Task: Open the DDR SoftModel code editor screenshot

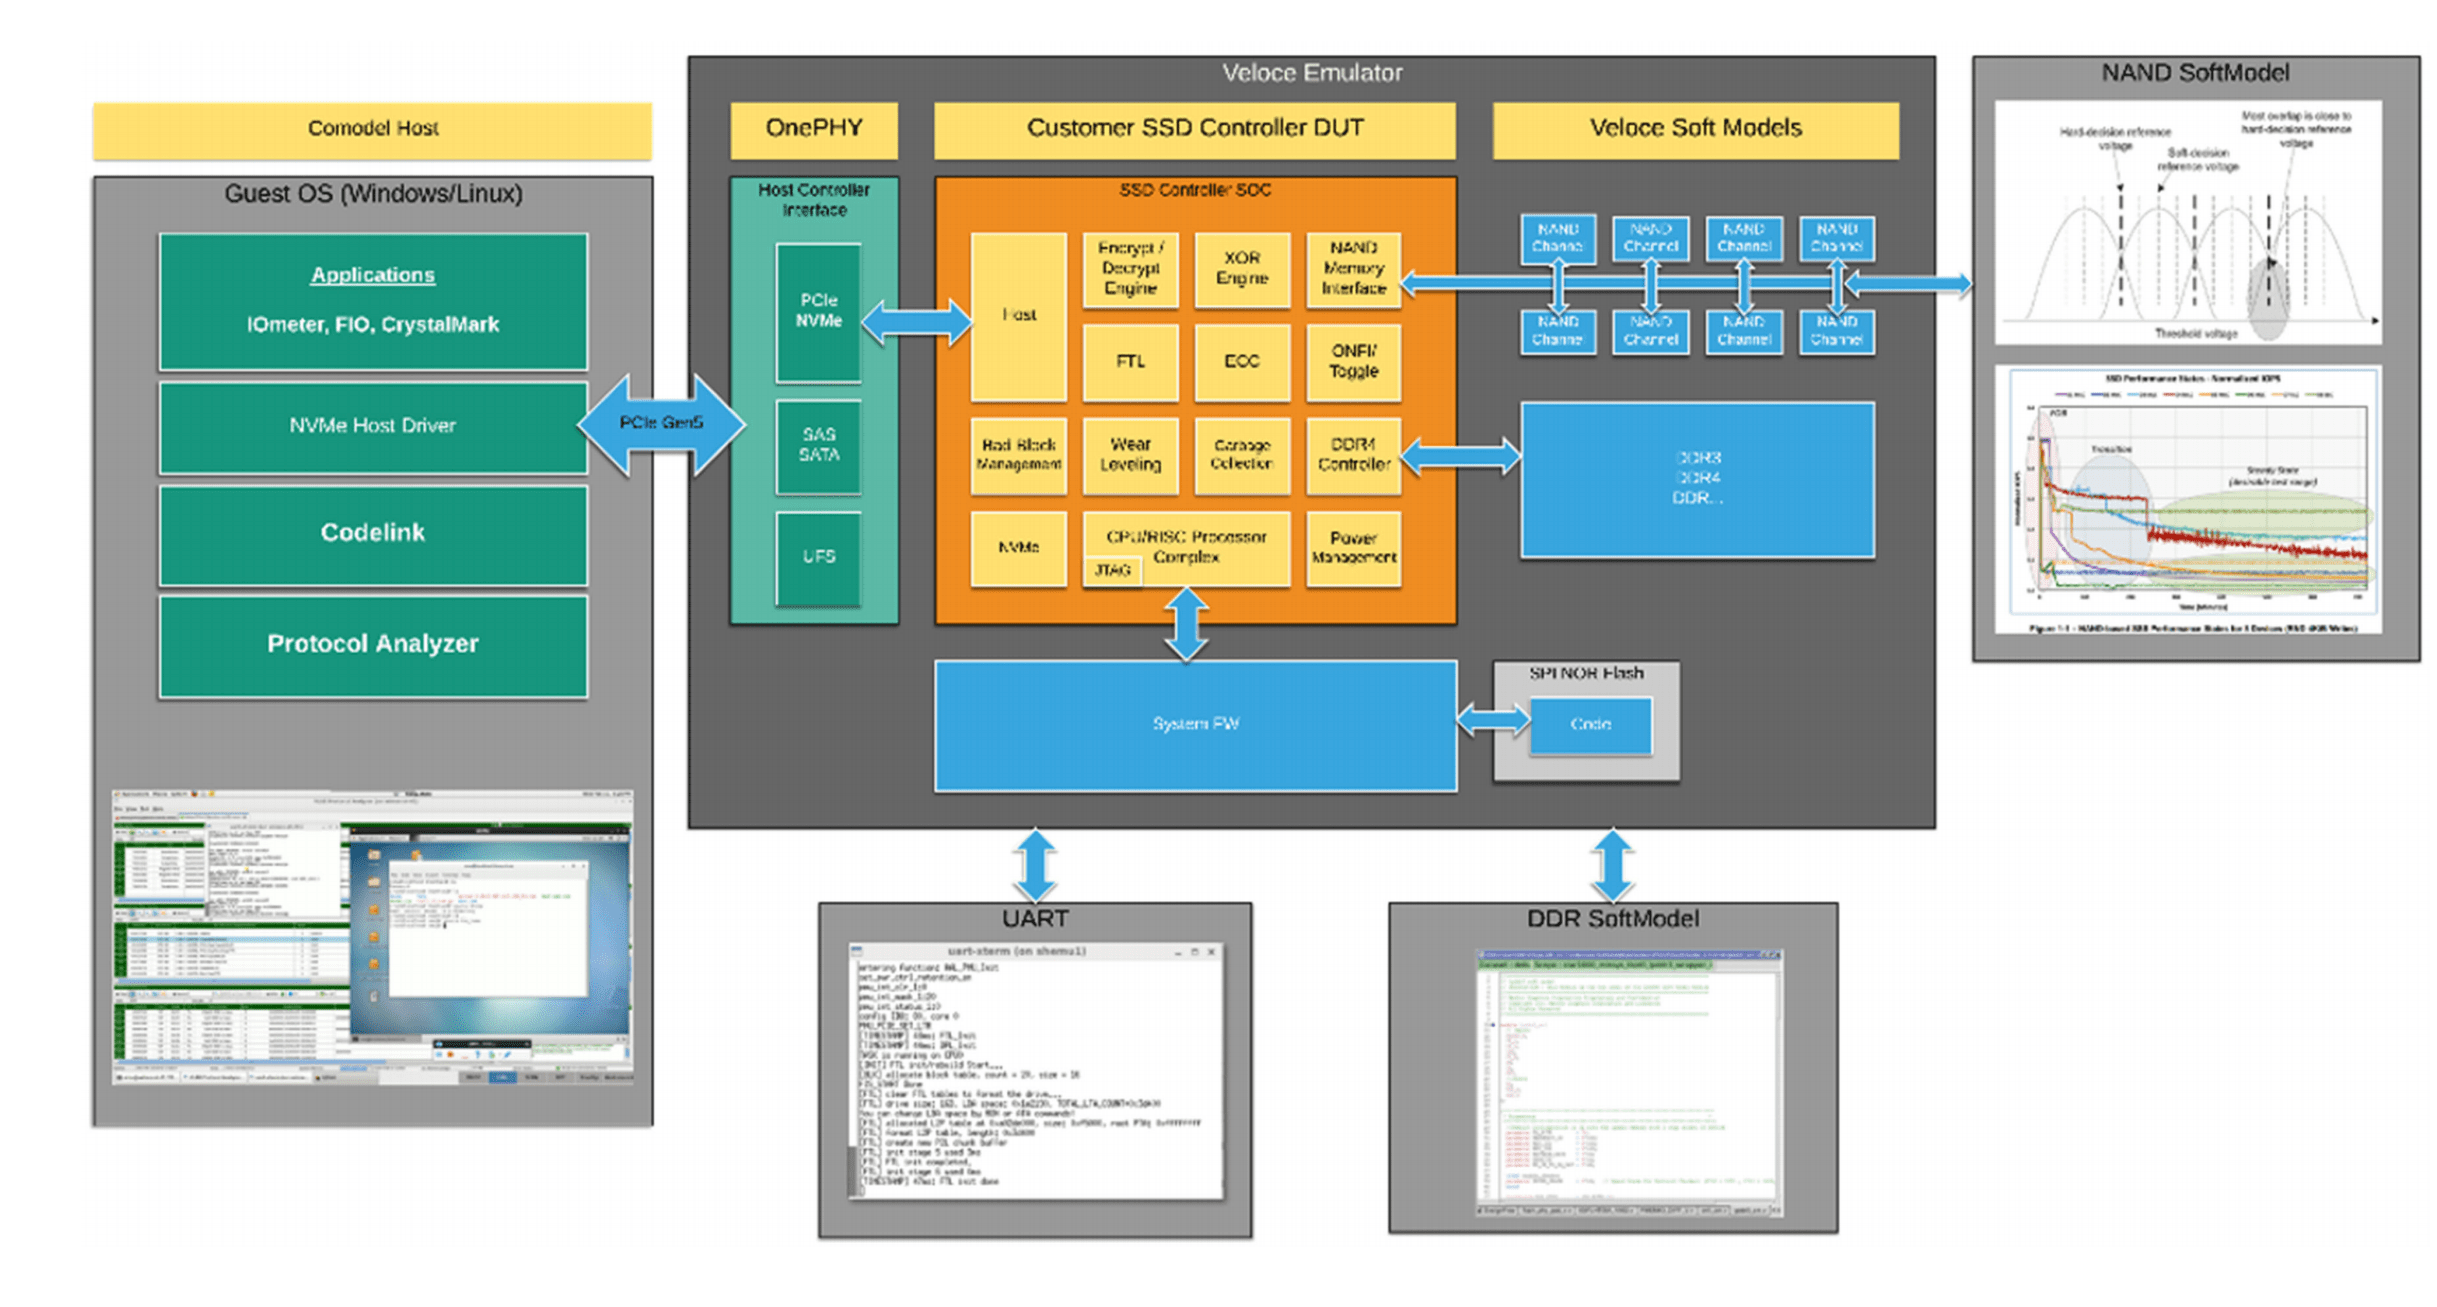Action: (x=1629, y=1084)
